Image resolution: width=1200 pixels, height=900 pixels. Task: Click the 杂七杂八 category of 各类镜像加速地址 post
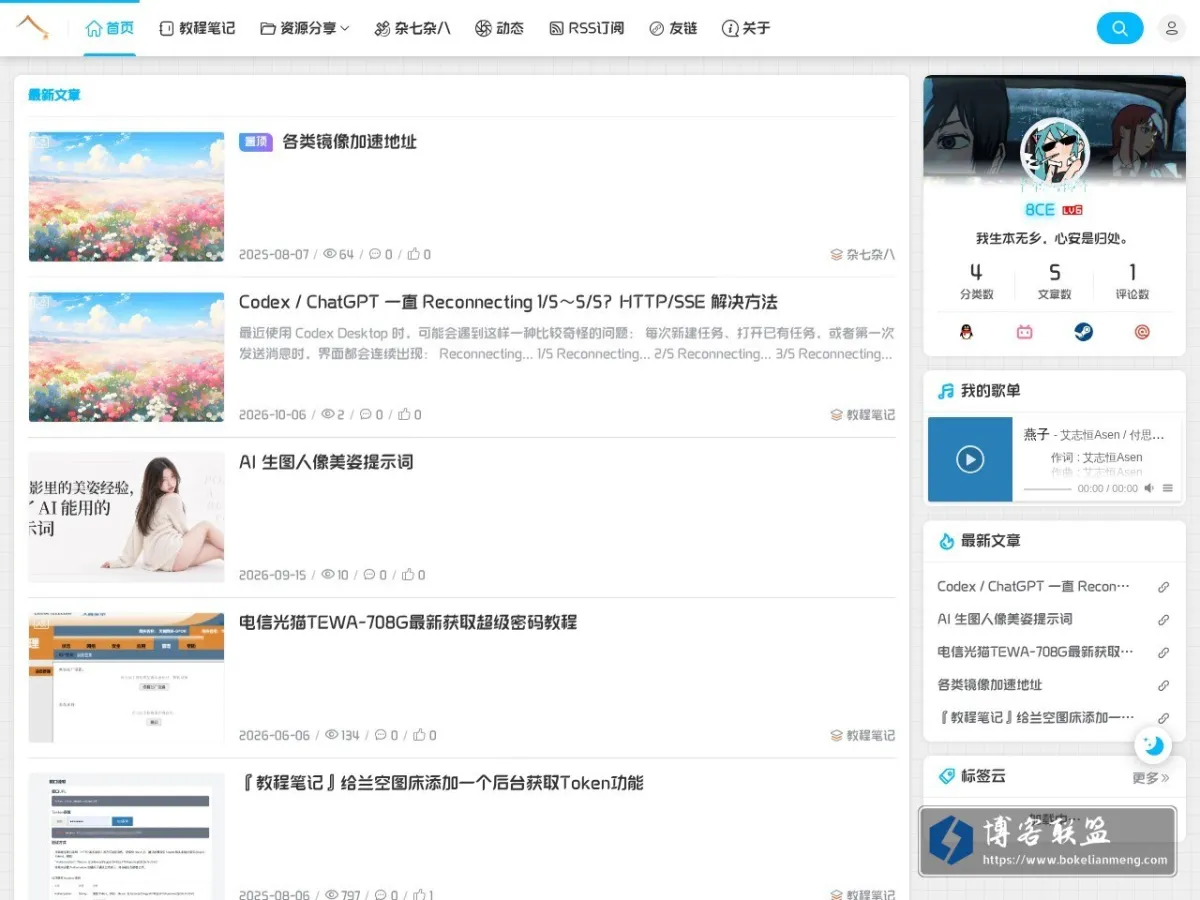click(863, 255)
